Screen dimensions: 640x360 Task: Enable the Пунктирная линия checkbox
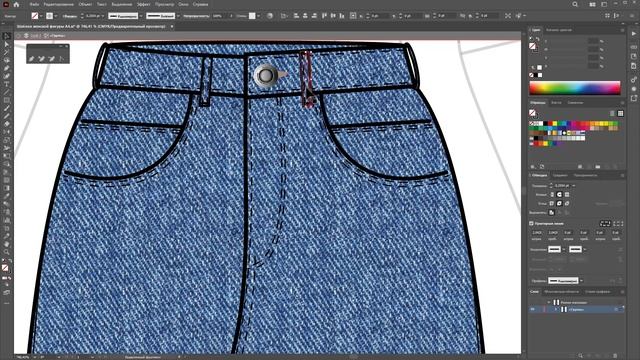coord(531,224)
